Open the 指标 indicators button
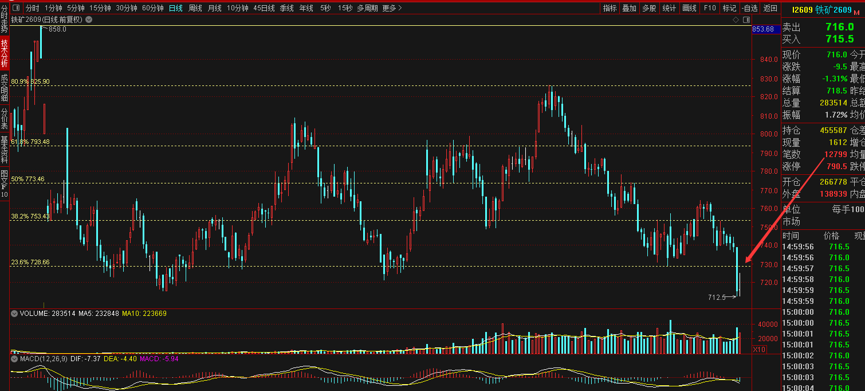The height and width of the screenshot is (391, 865). [610, 8]
